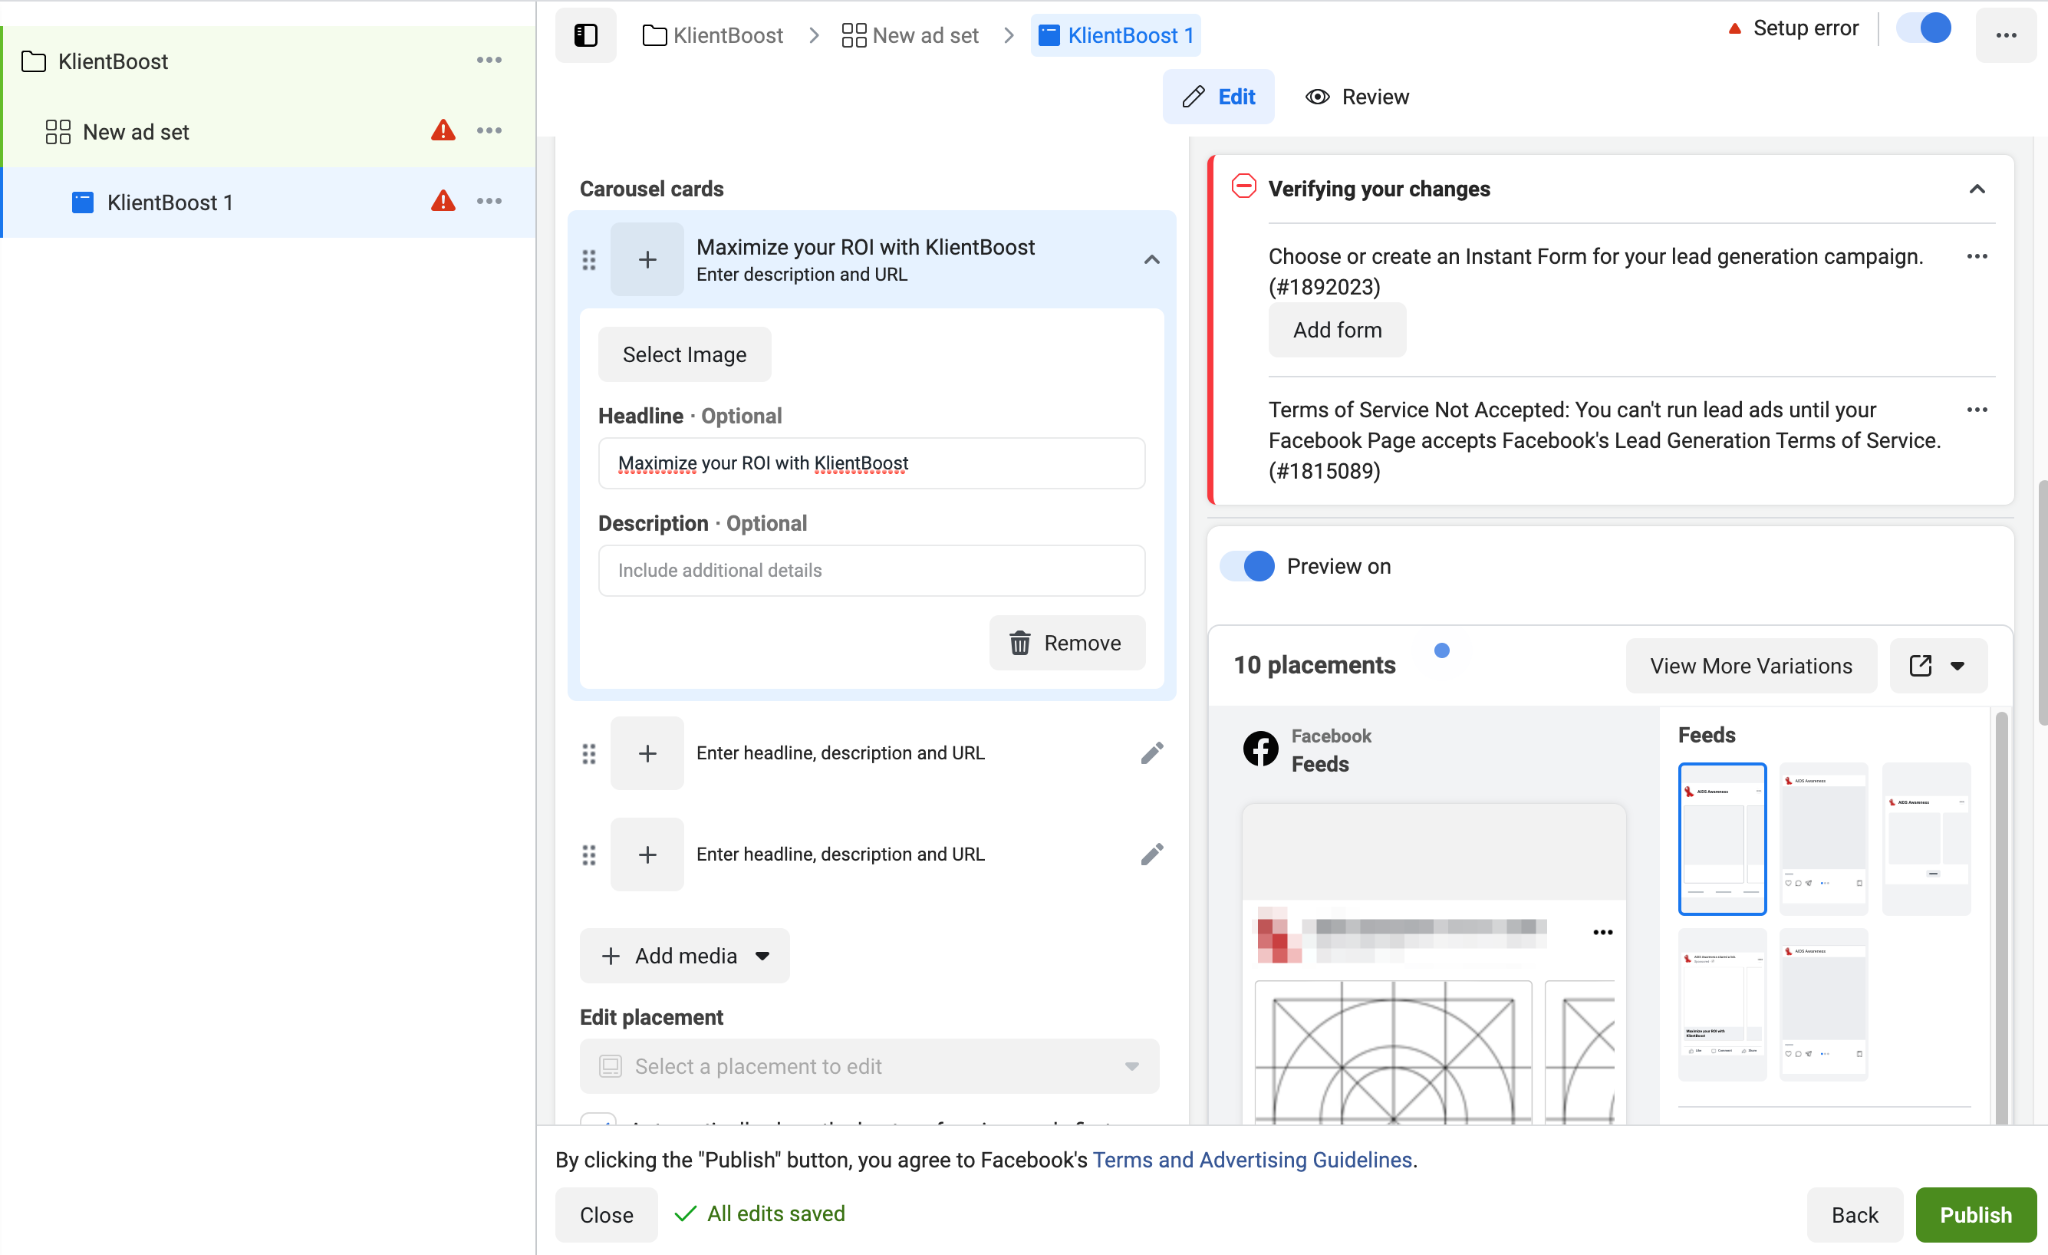Switch to the Review tab
This screenshot has height=1255, width=2048.
(x=1357, y=97)
